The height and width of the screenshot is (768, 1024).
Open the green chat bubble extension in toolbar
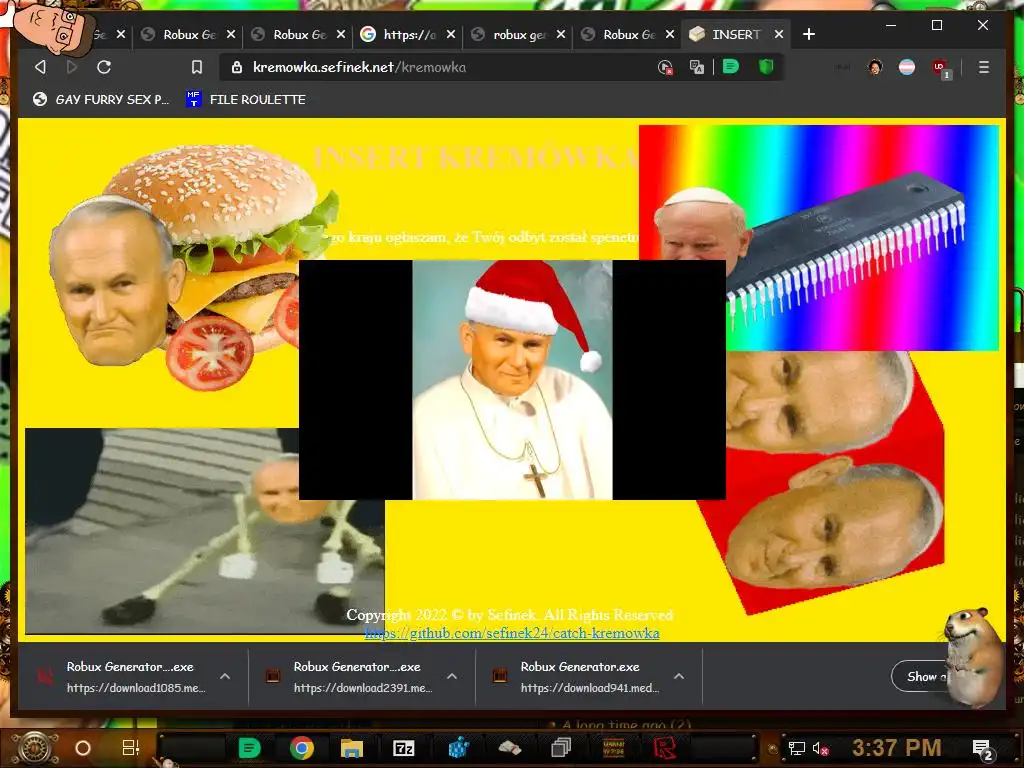(731, 67)
